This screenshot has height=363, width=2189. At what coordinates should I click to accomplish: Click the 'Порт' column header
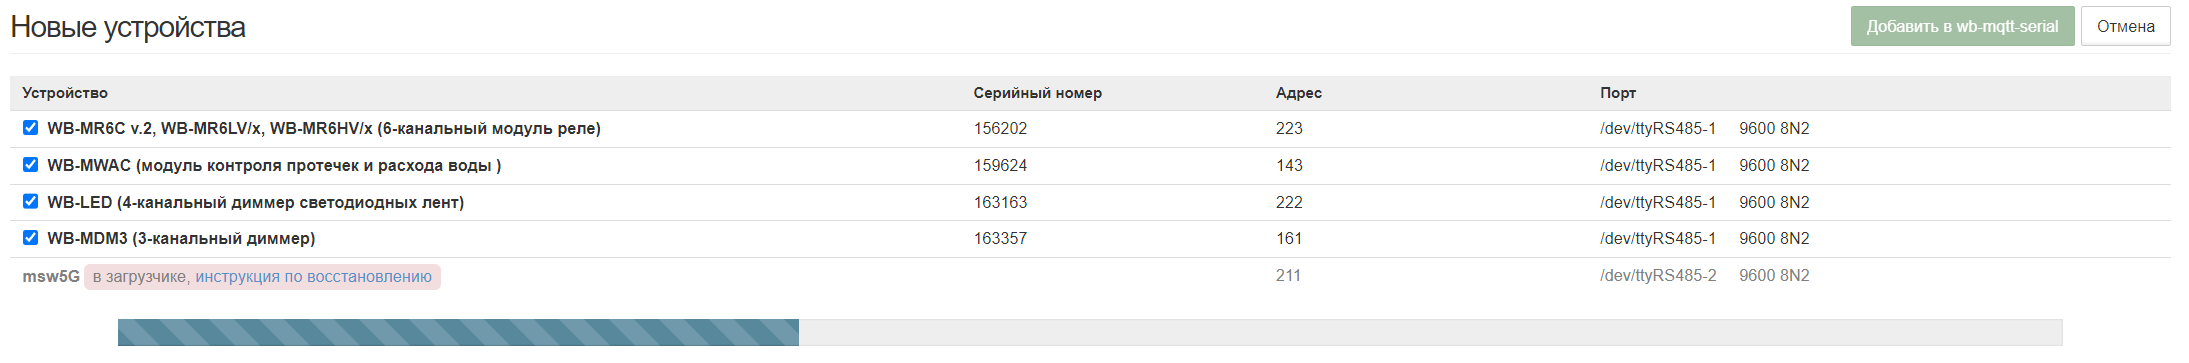(1617, 93)
